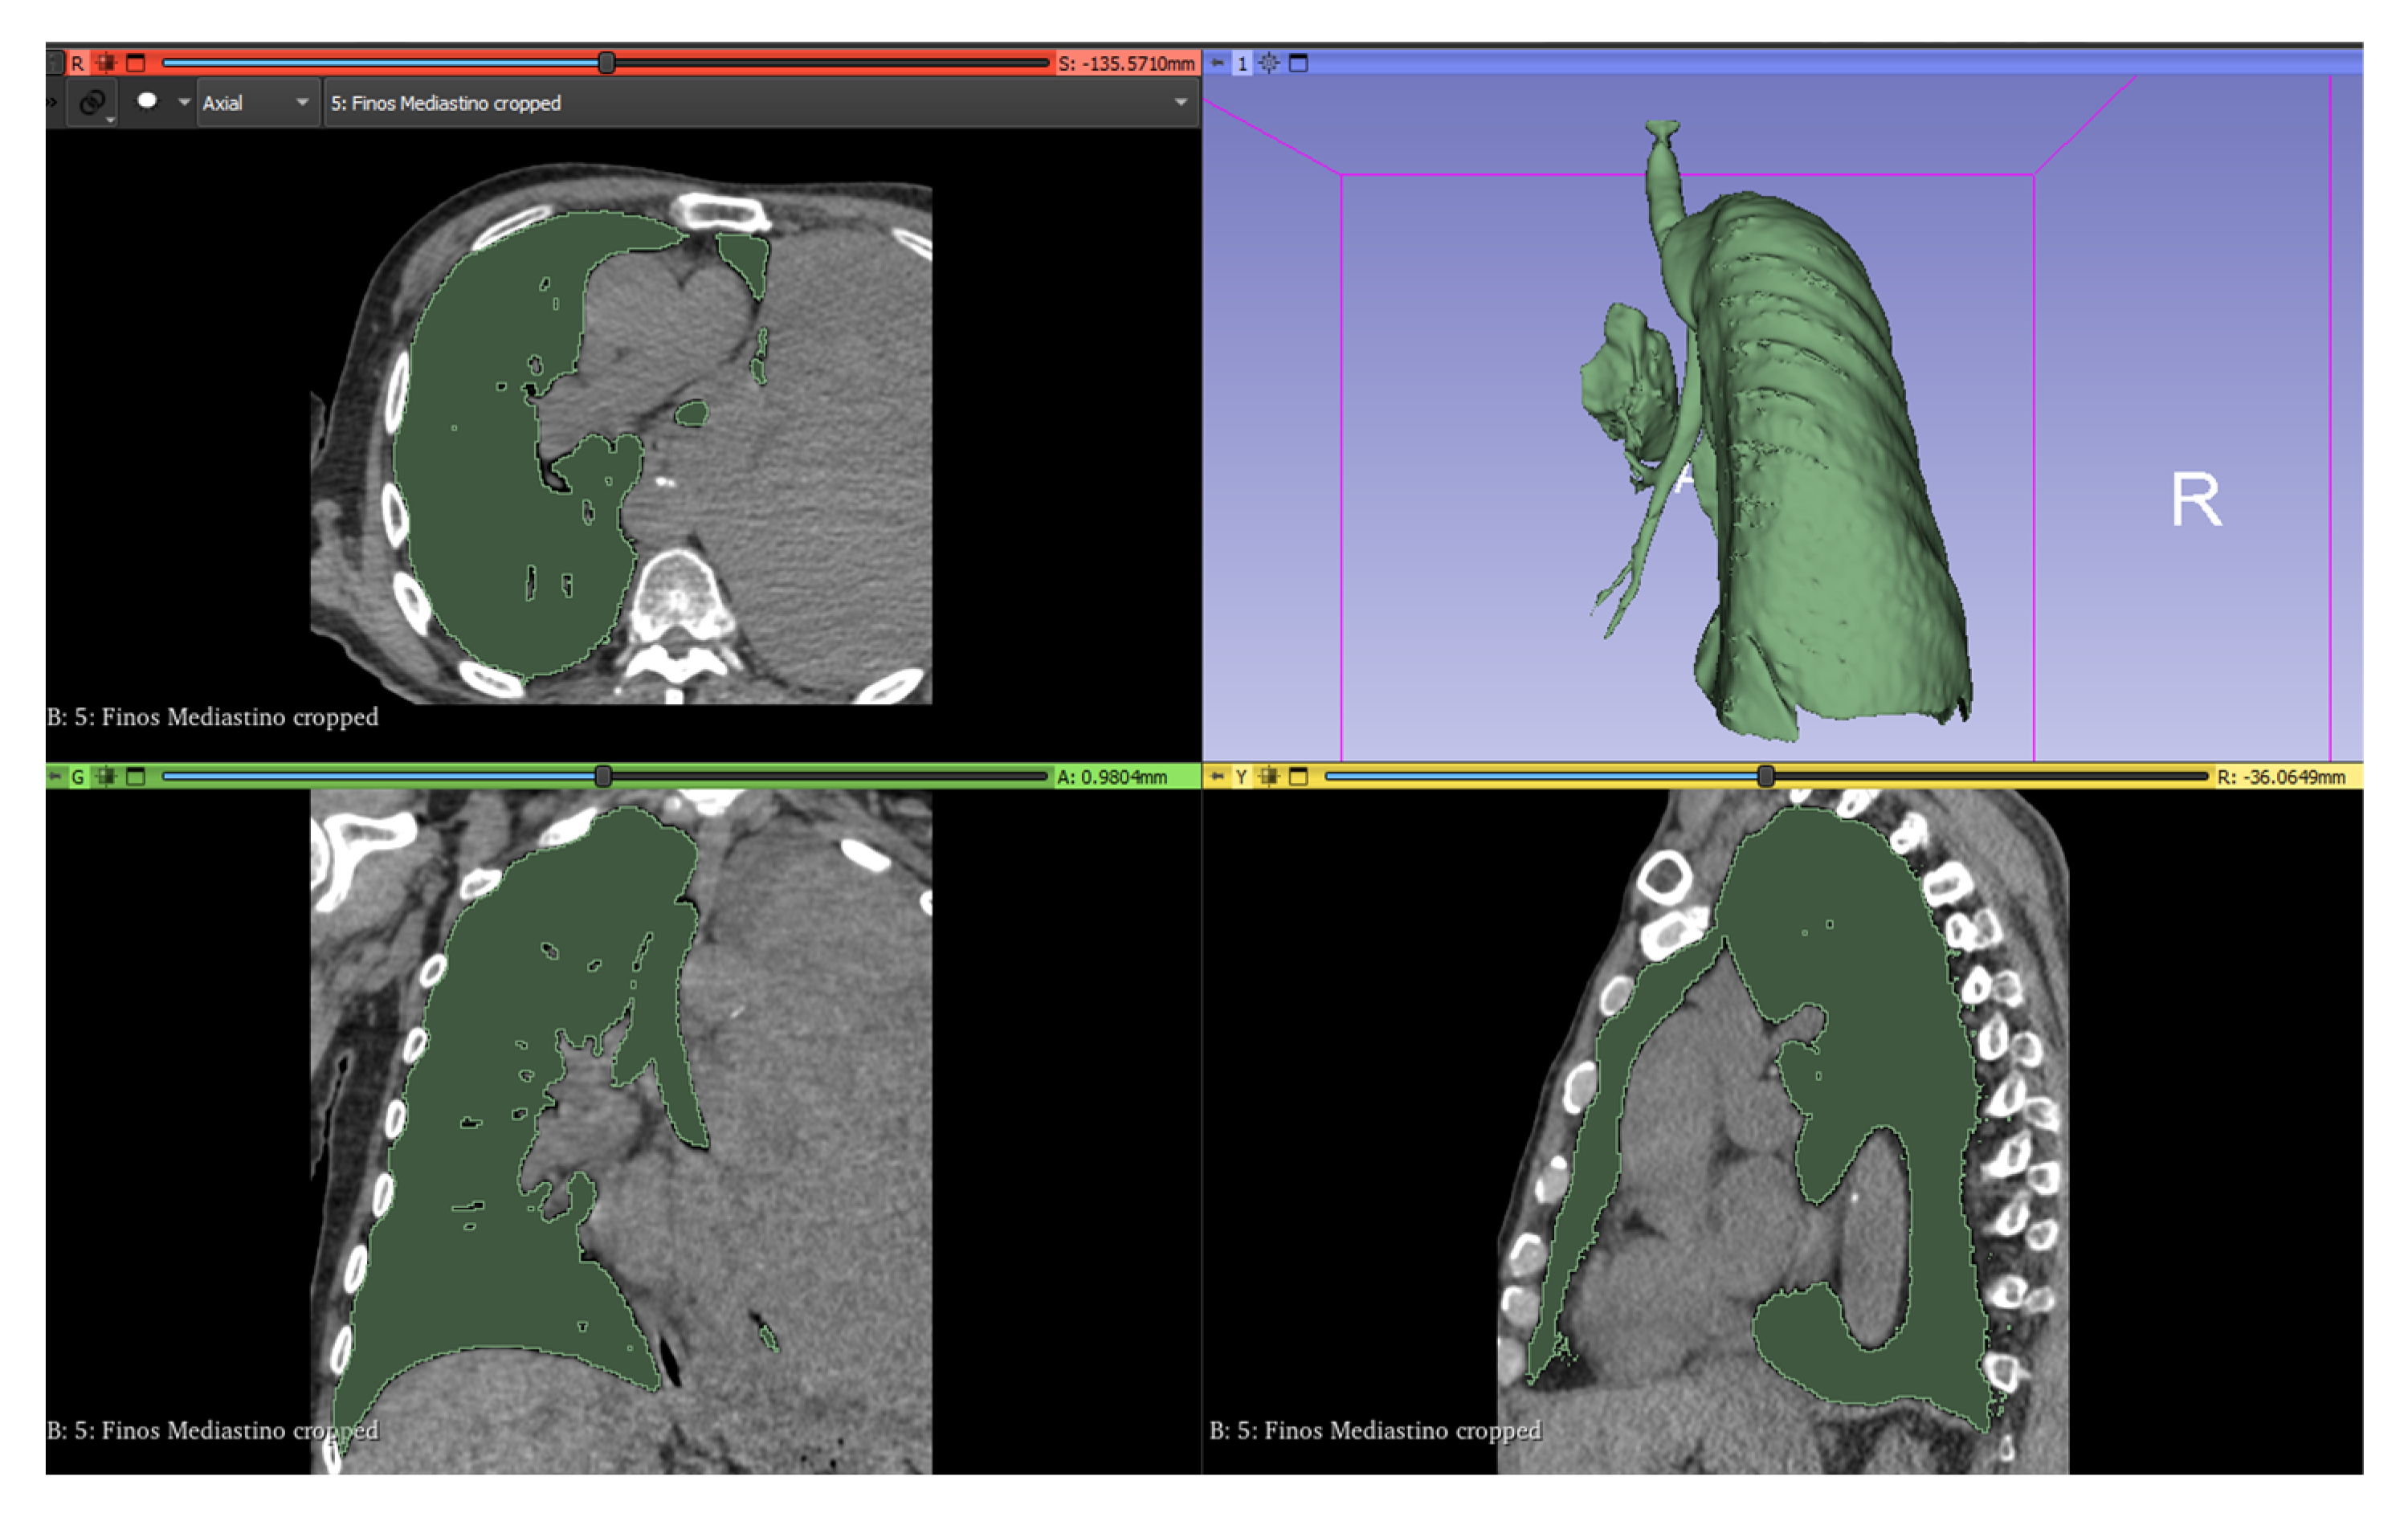The width and height of the screenshot is (2408, 1521).
Task: Reset red slice field of view
Action: point(106,63)
